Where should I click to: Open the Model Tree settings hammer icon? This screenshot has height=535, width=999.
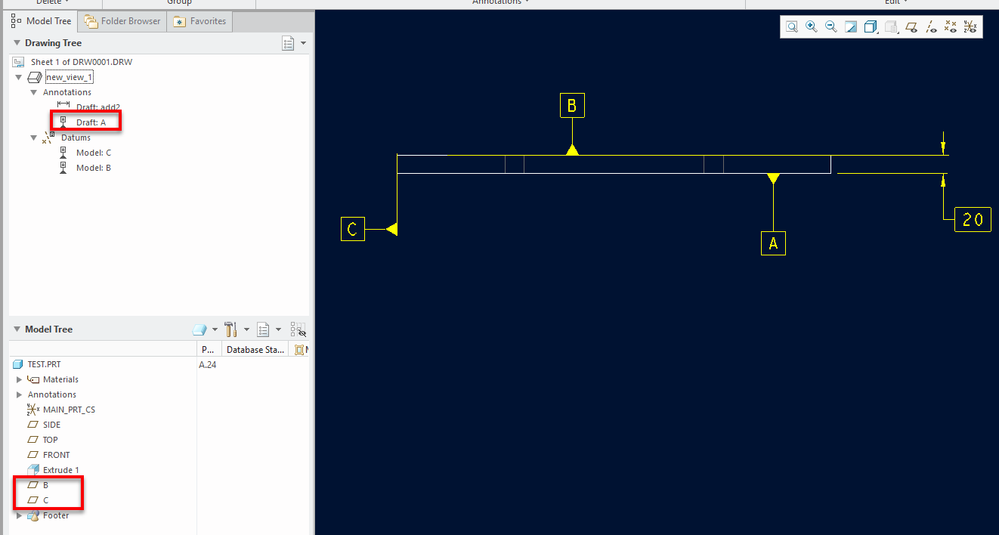231,329
